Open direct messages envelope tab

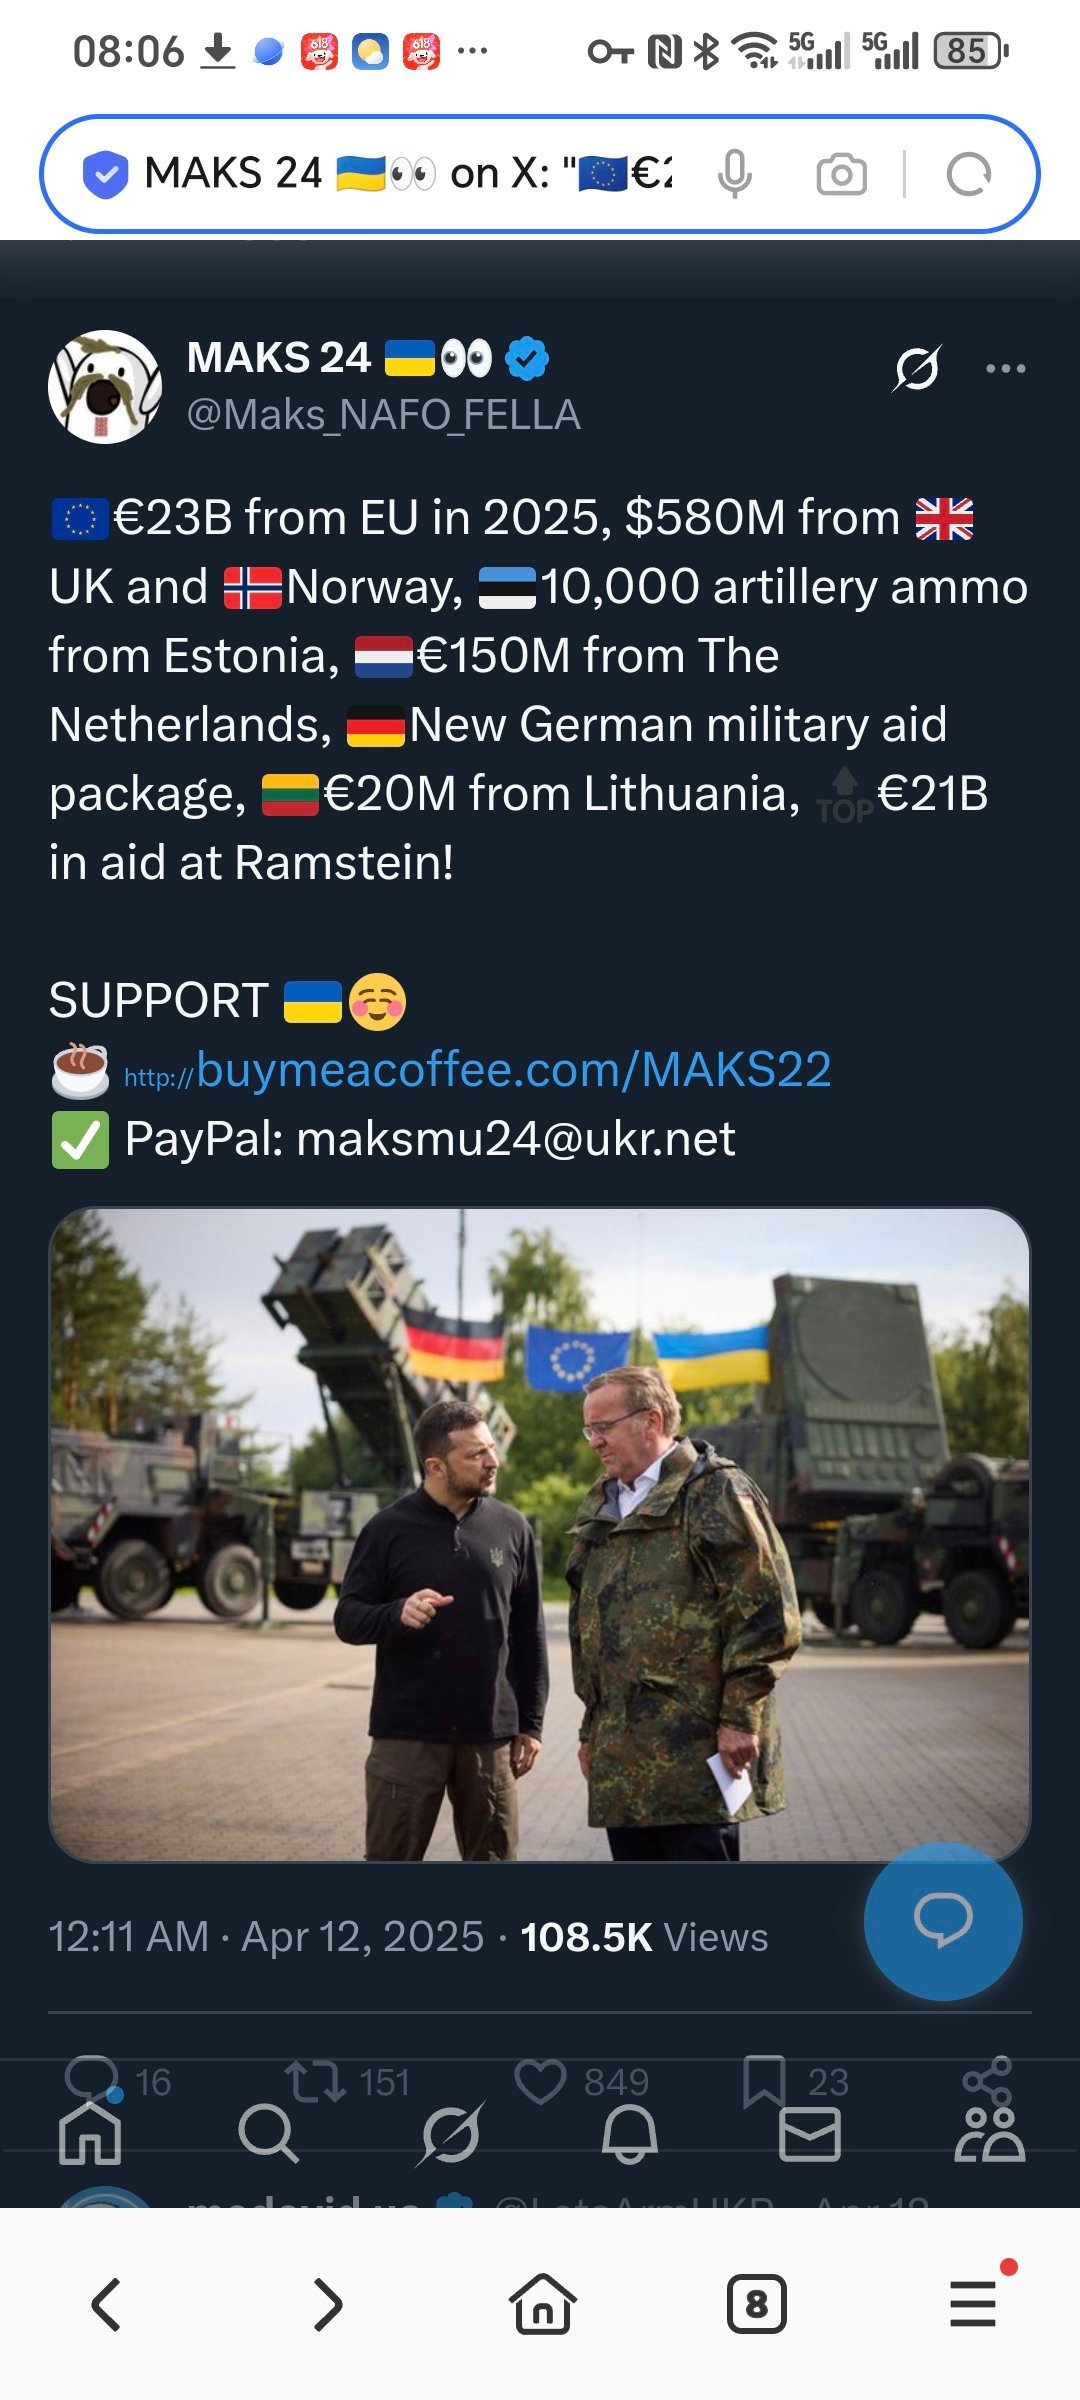[x=809, y=2133]
